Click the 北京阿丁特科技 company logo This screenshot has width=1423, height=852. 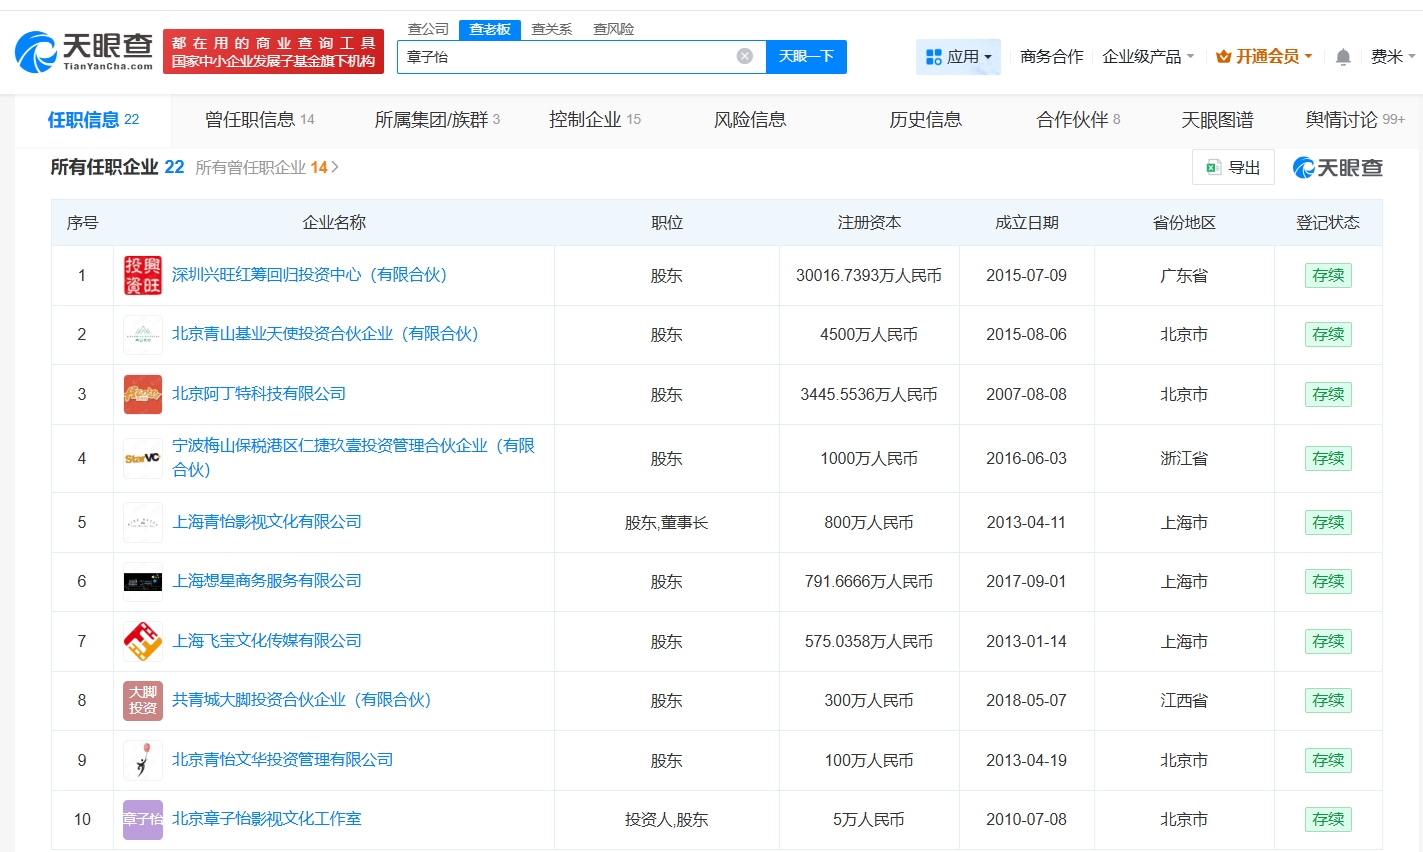tap(143, 394)
